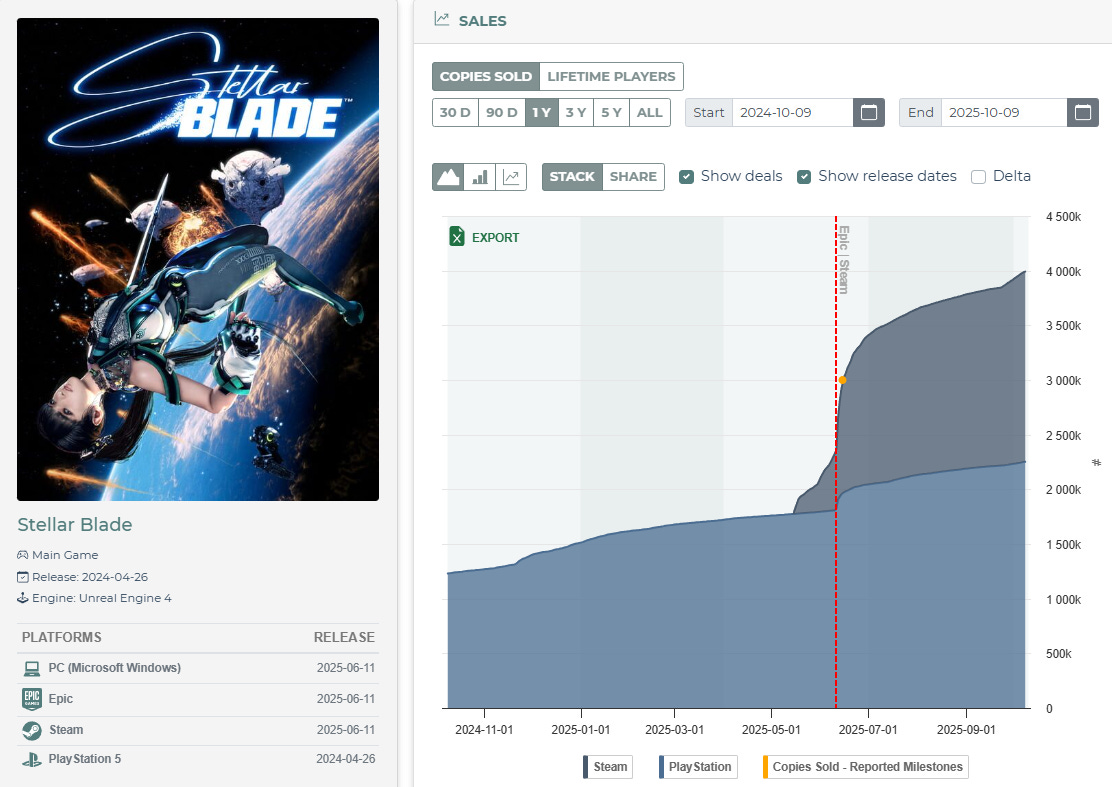Click the Engine: Unreal Engine 4 text
The width and height of the screenshot is (1112, 787).
101,598
